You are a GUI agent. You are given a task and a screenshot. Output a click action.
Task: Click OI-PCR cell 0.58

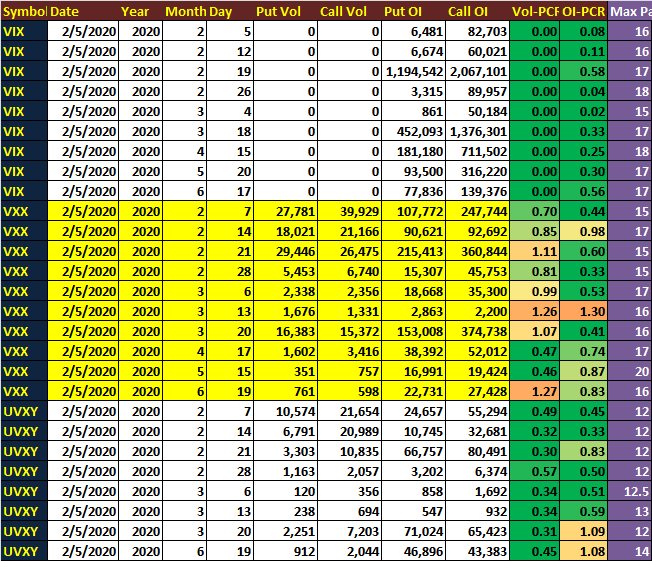point(584,72)
